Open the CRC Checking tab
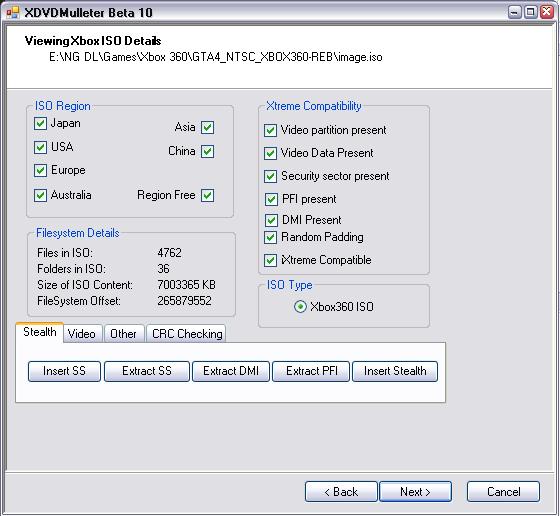The height and width of the screenshot is (516, 560). (x=187, y=334)
